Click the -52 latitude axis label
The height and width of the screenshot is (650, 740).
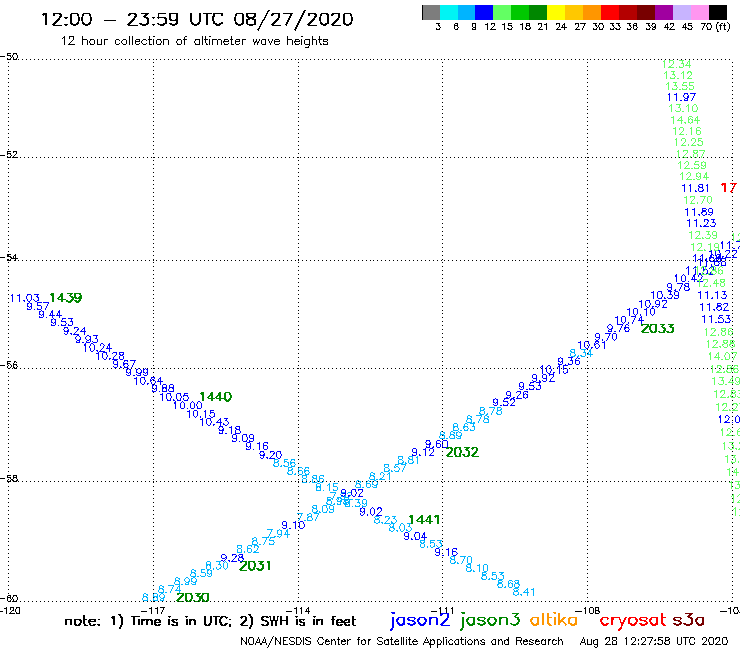click(x=9, y=155)
